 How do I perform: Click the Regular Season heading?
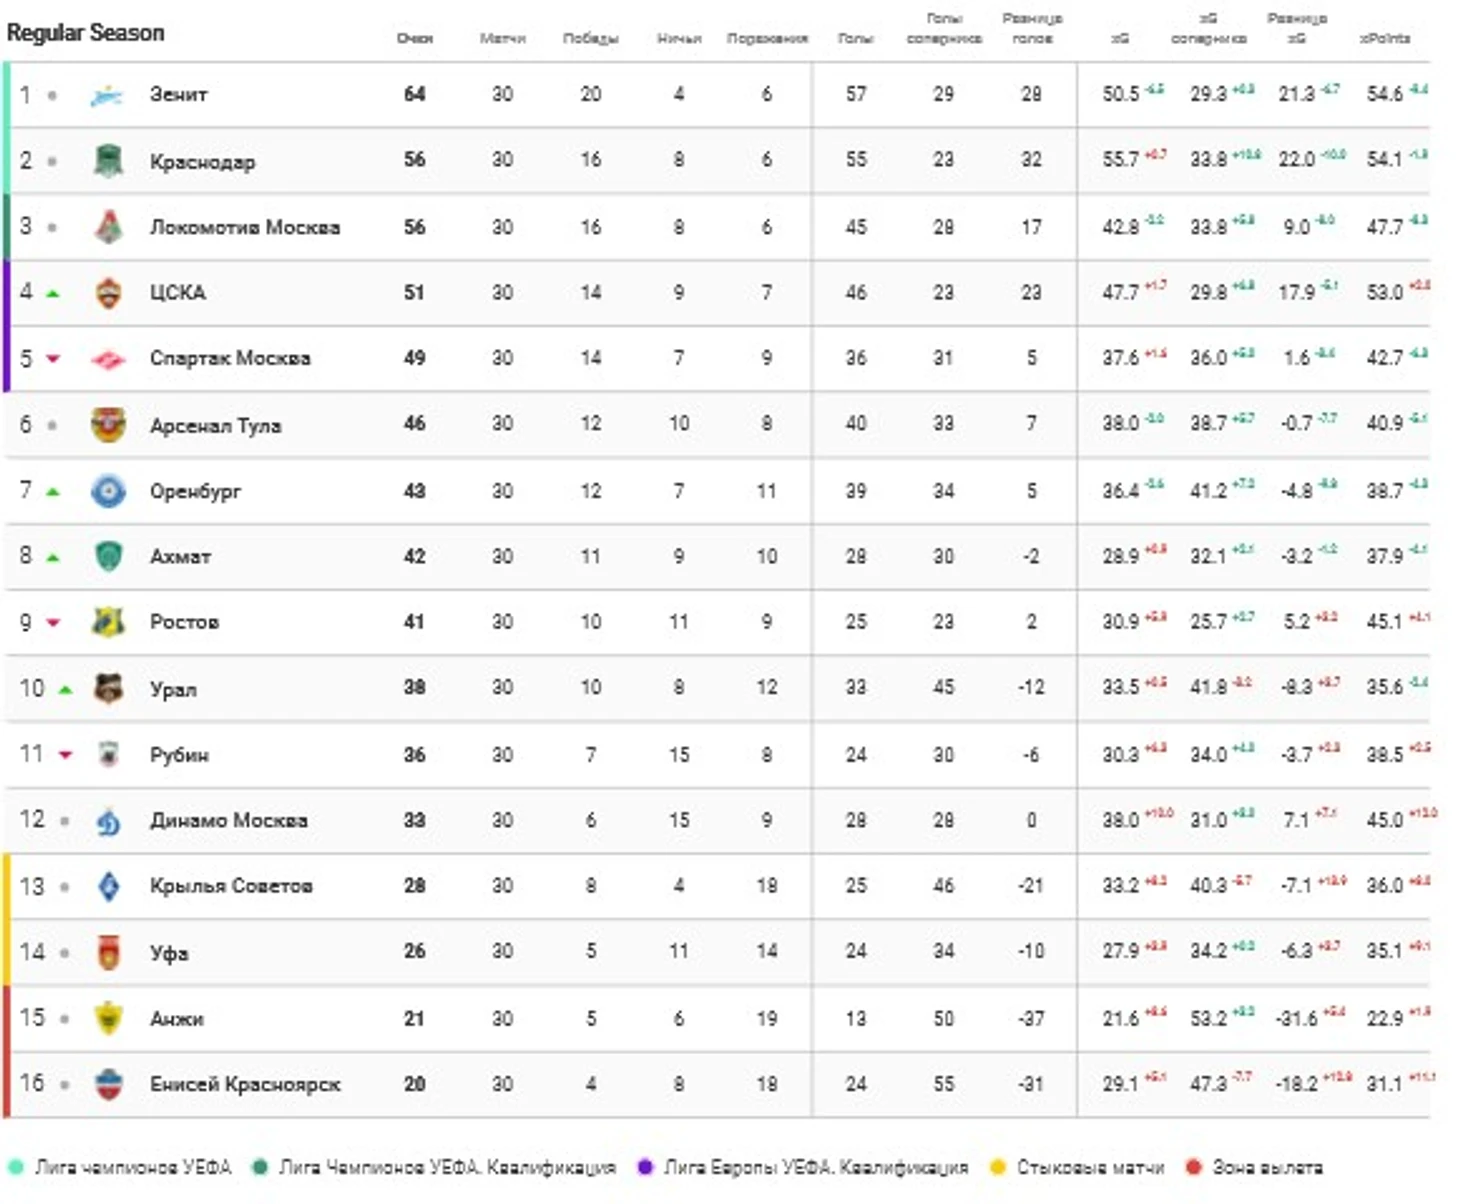point(86,33)
